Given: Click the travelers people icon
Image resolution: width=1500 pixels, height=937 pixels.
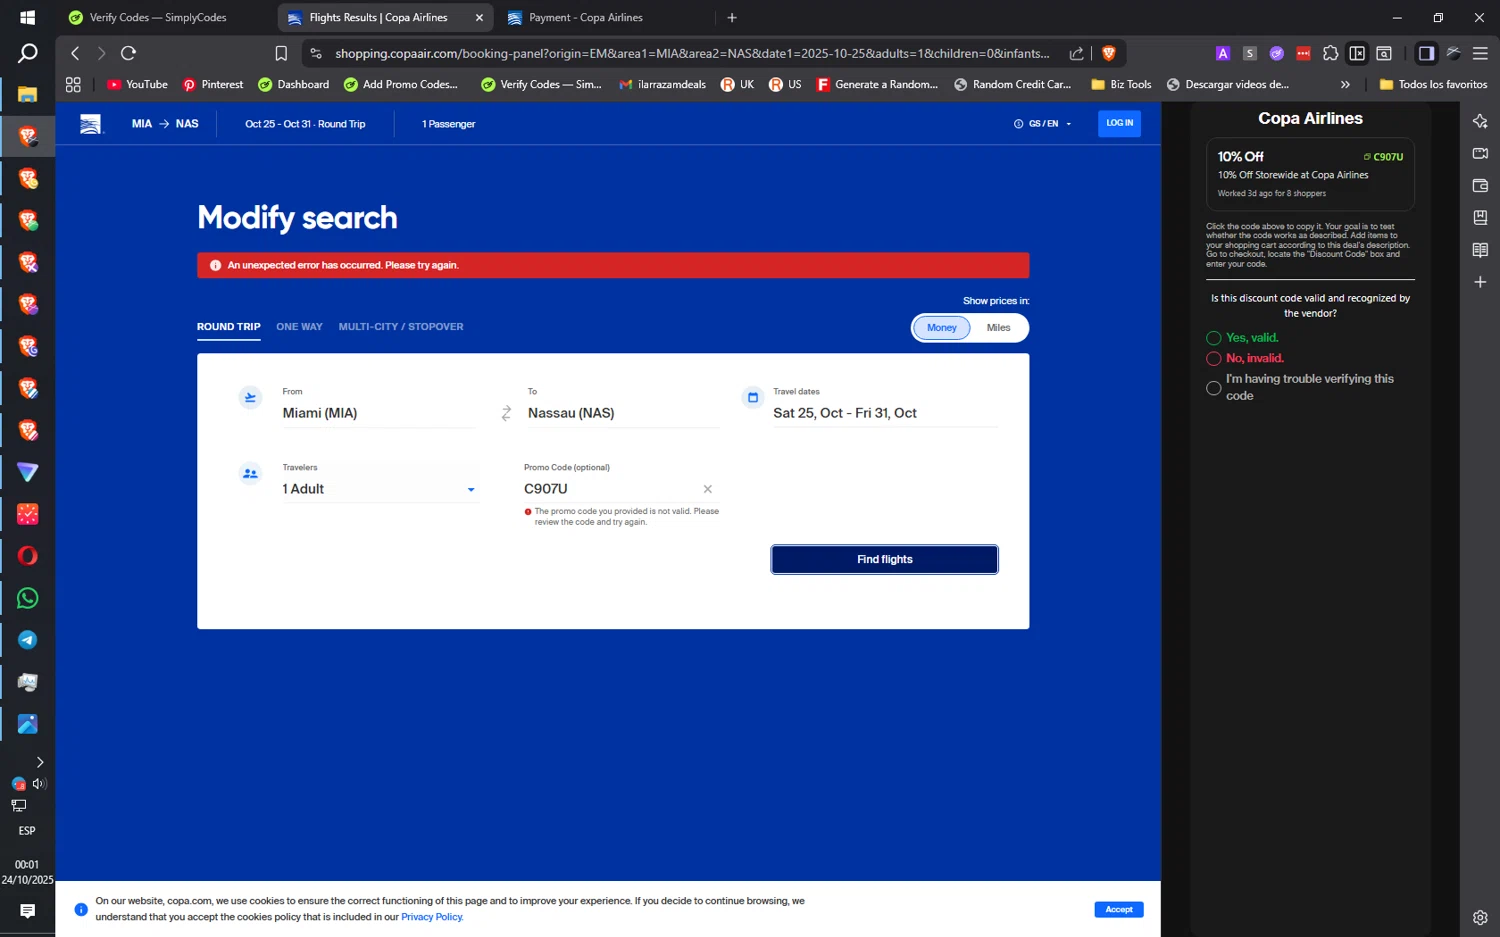Looking at the screenshot, I should point(250,473).
